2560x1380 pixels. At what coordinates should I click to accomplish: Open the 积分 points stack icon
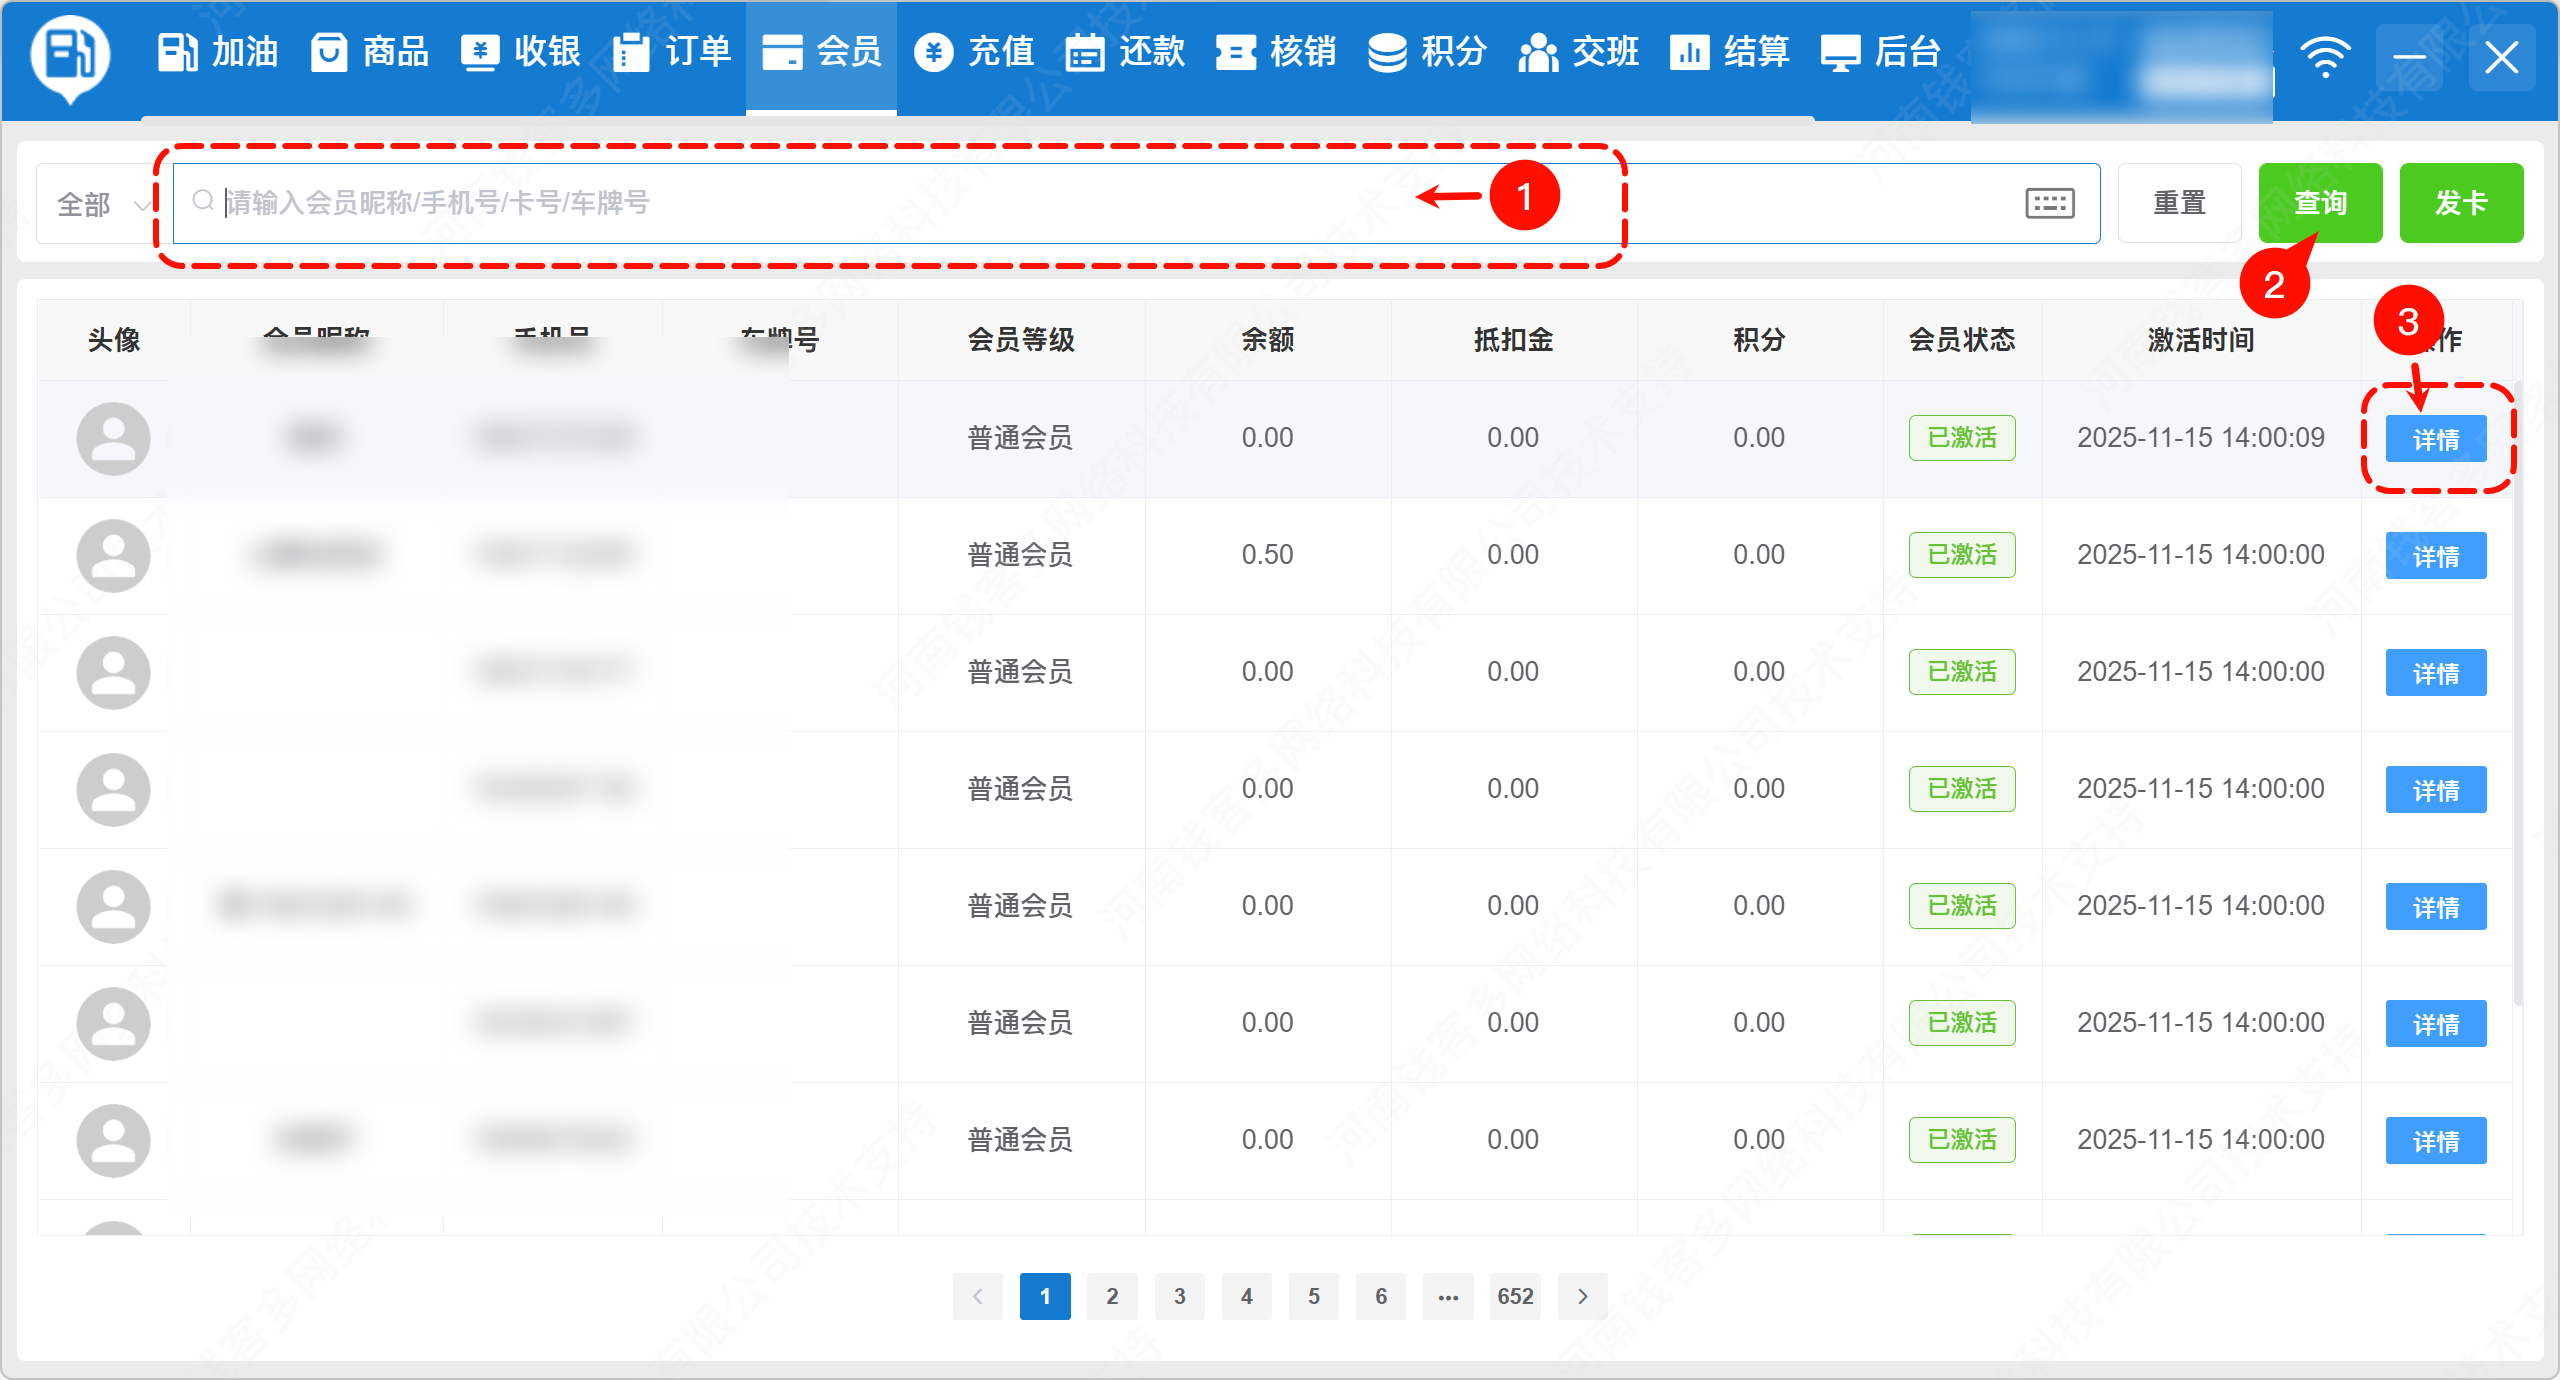coord(1387,52)
